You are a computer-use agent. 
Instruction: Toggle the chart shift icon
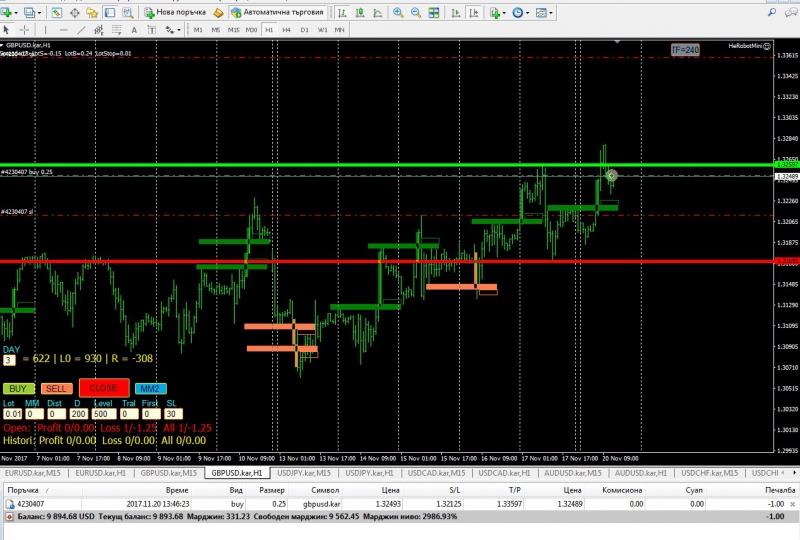pos(473,12)
